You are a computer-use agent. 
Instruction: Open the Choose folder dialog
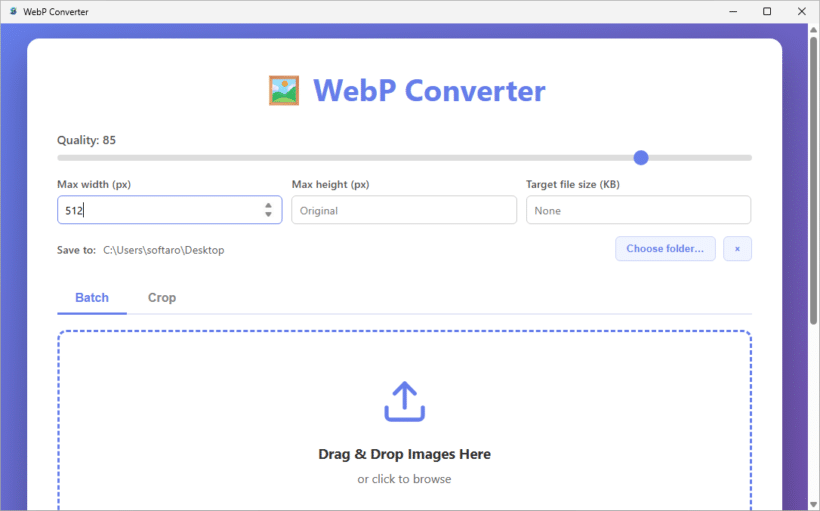tap(665, 248)
